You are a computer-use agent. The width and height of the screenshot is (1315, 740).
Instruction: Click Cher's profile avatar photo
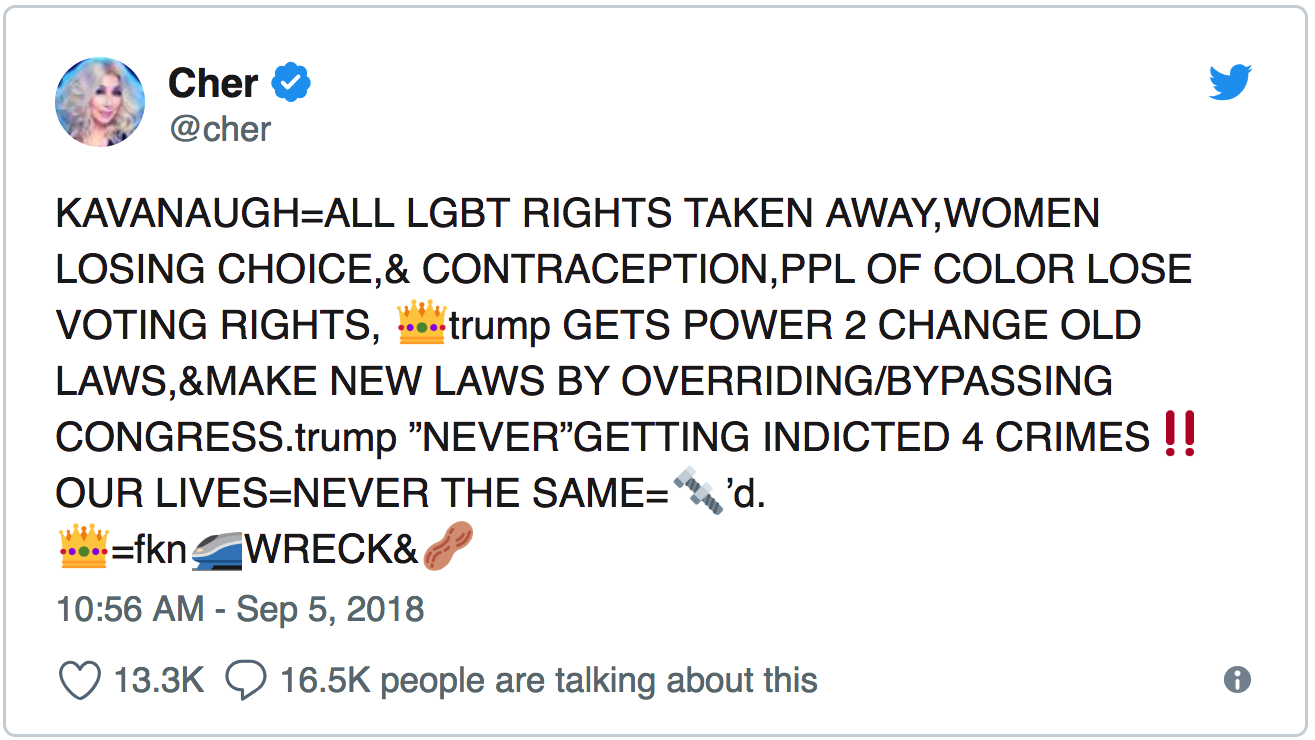(99, 102)
